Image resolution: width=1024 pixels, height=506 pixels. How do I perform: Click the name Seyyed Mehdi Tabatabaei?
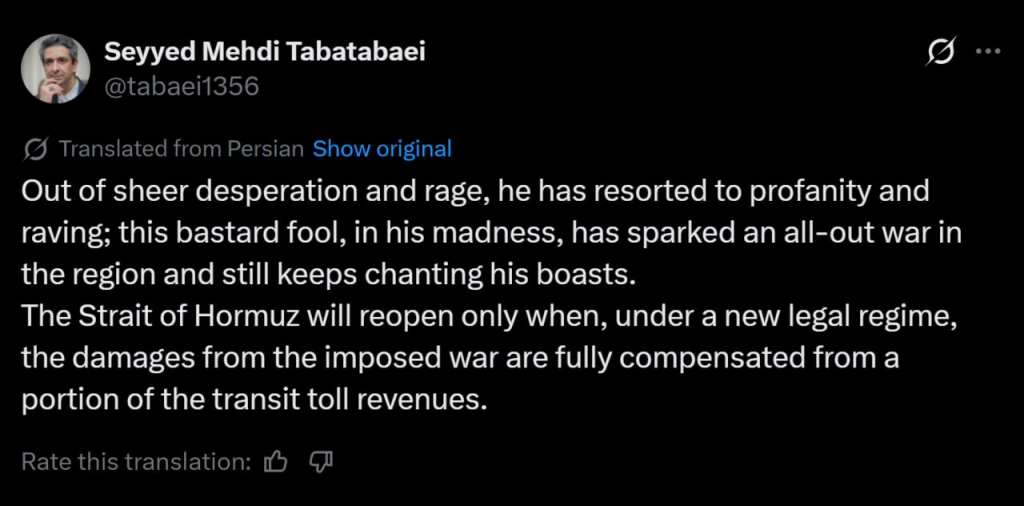(264, 52)
